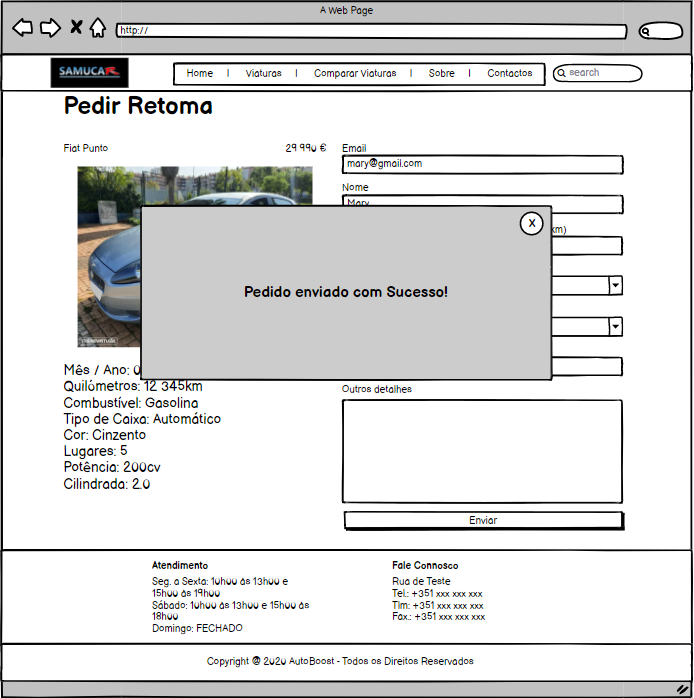Viewport: 694px width, 698px height.
Task: Open Comparar Viaturas menu item
Action: click(x=355, y=74)
